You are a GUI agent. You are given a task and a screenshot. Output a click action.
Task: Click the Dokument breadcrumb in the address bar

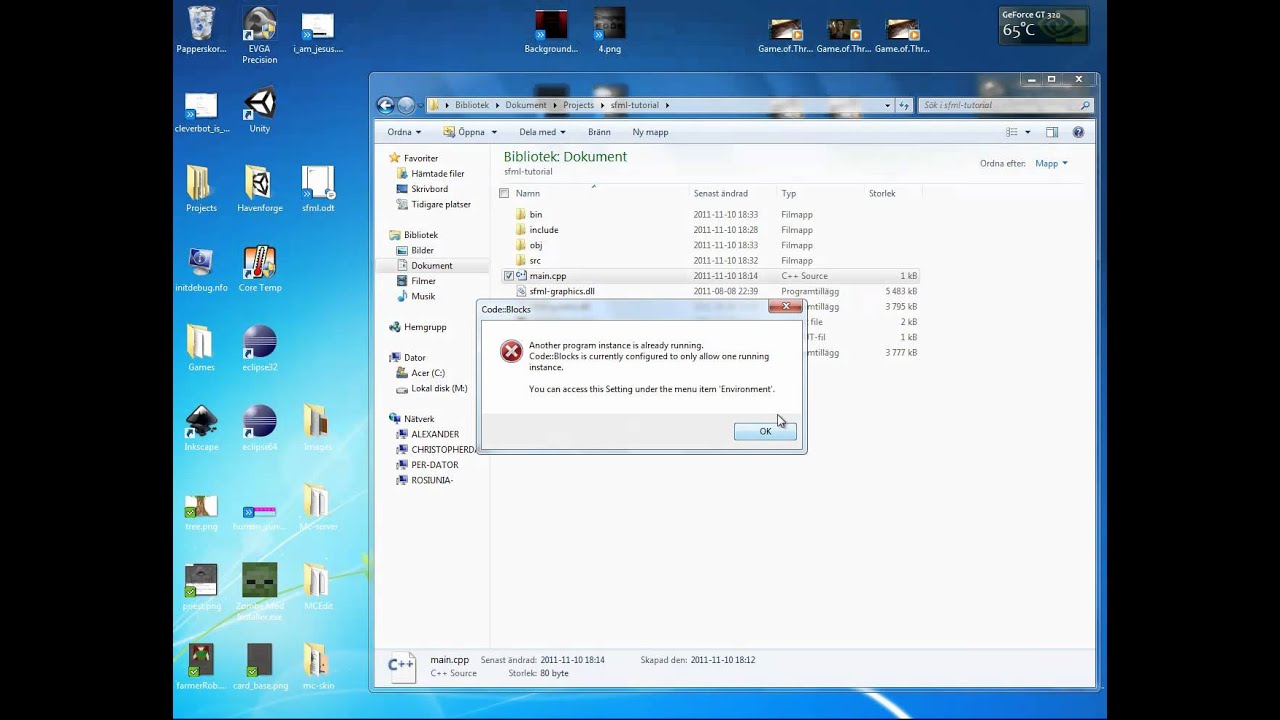coord(526,105)
